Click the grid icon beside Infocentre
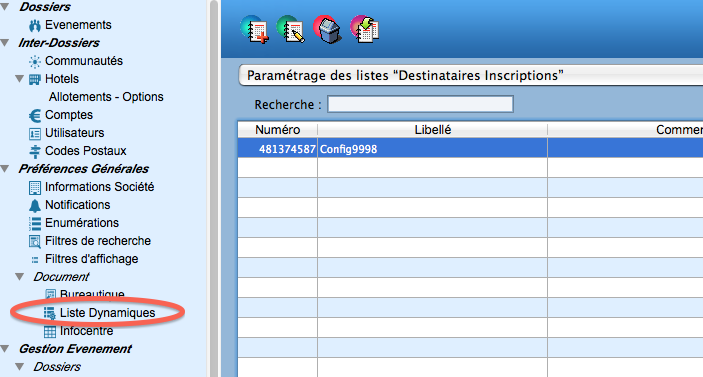703x377 pixels. [49, 331]
